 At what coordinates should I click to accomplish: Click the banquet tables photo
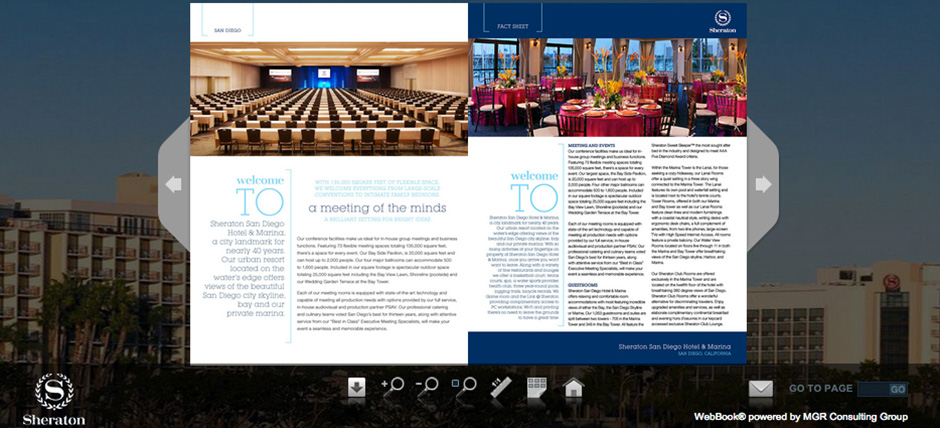pyautogui.click(x=607, y=88)
